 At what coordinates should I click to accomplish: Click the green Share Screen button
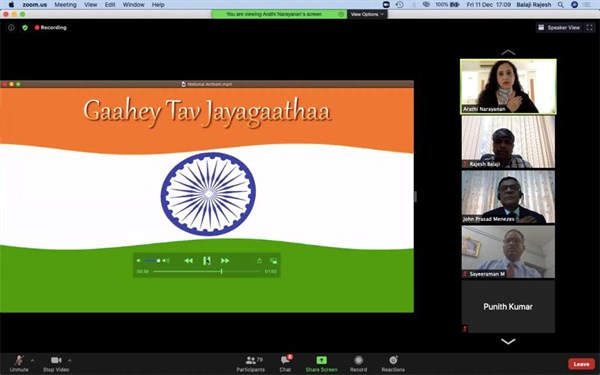(321, 364)
